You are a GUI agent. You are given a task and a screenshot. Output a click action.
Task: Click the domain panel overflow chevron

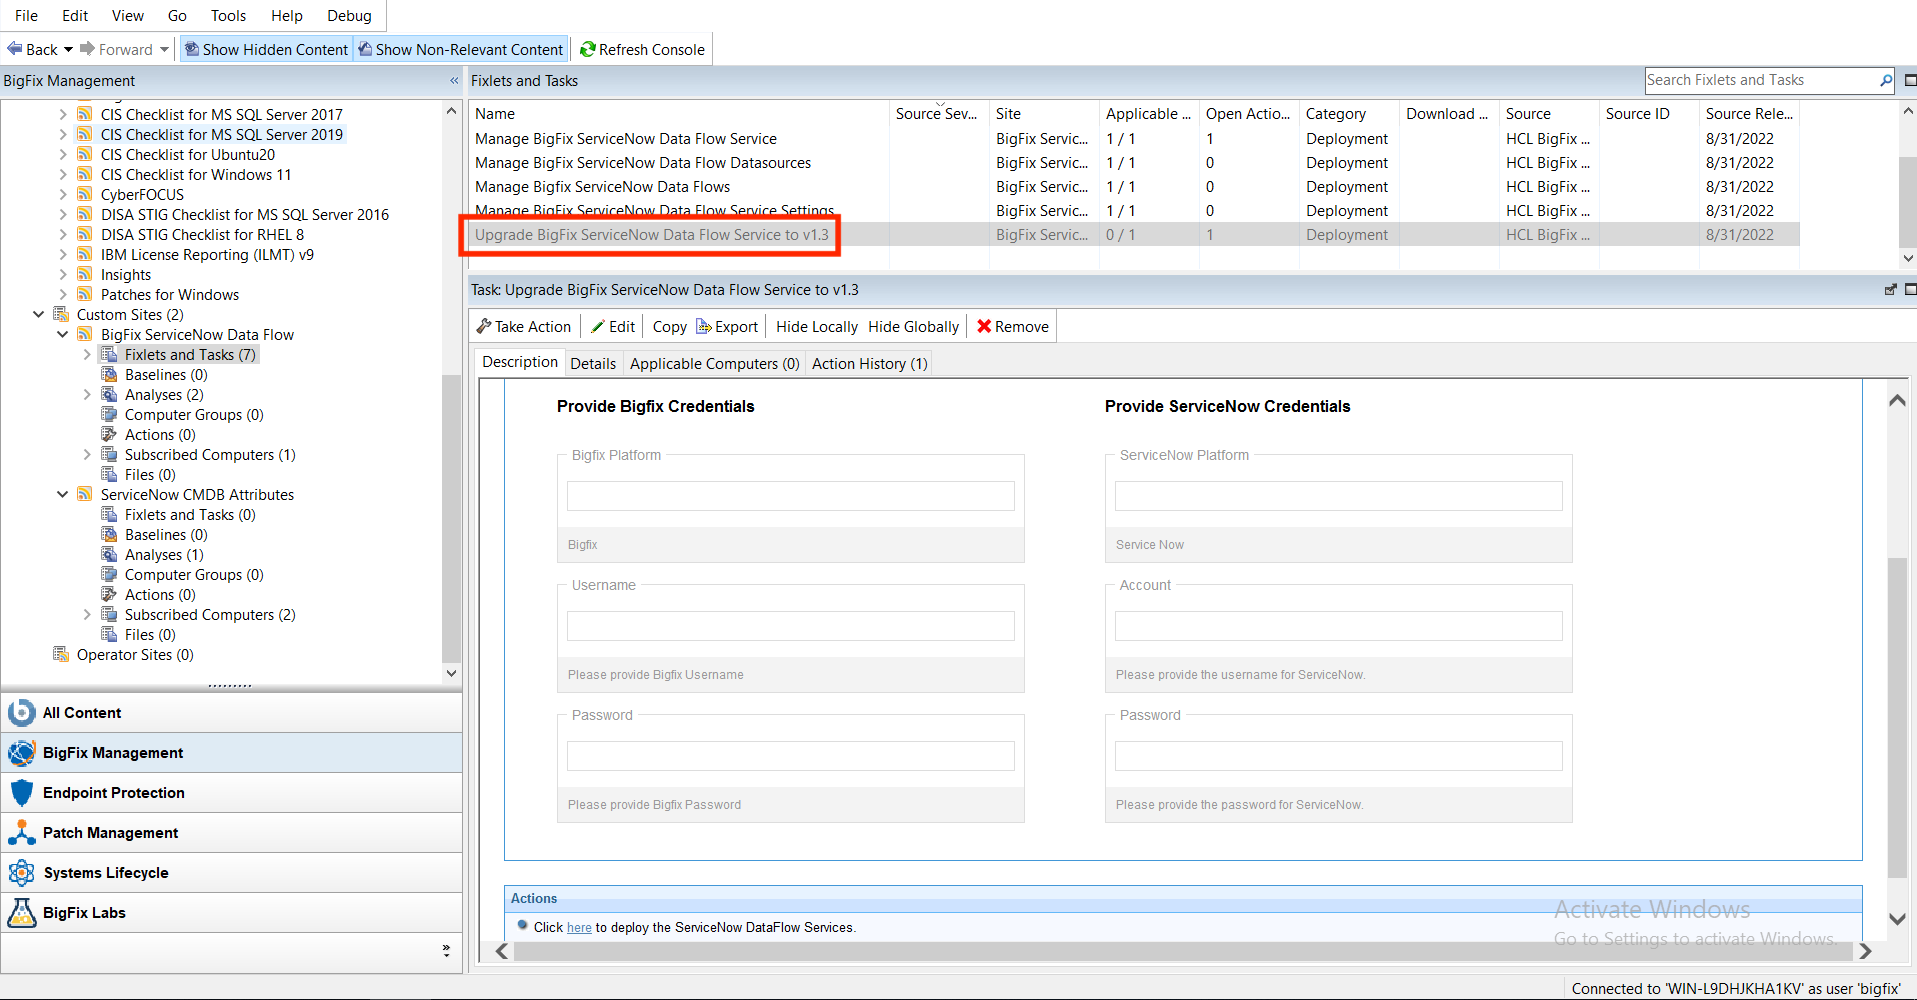point(446,951)
